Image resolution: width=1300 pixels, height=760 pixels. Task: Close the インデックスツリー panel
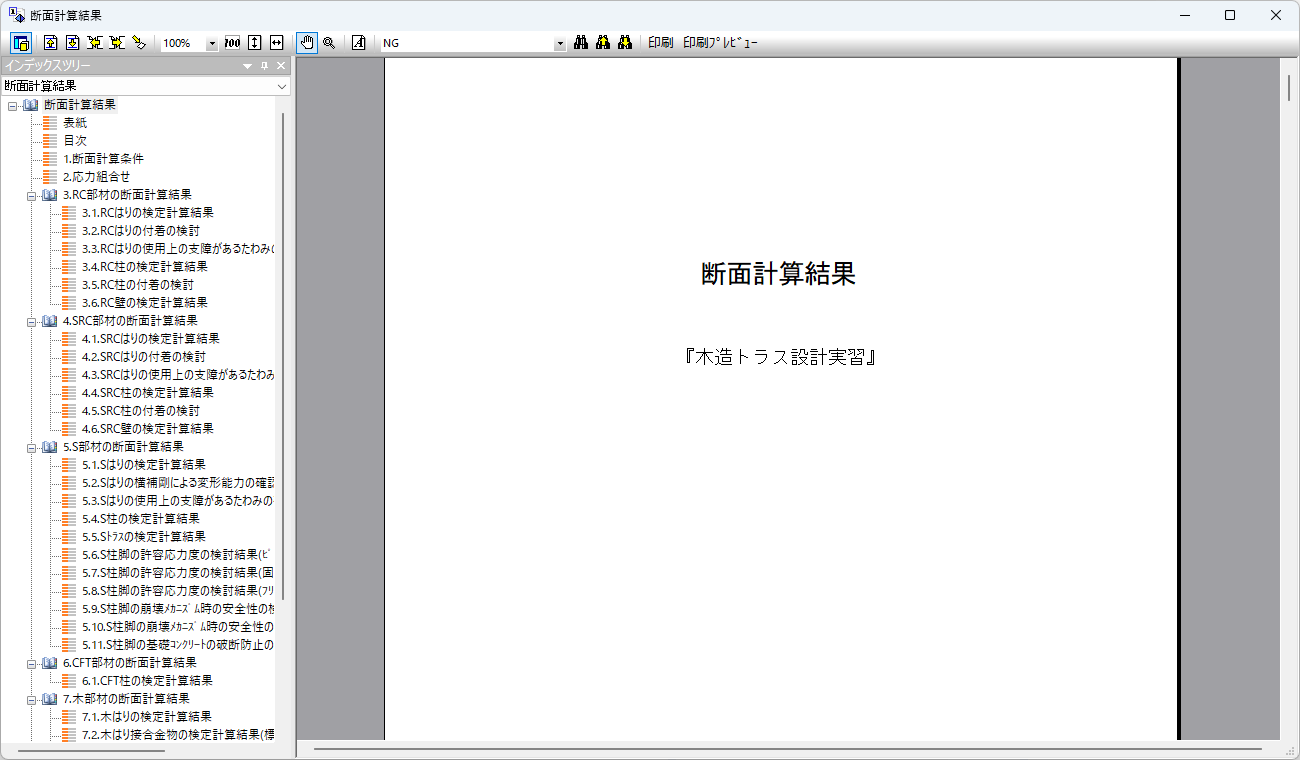click(x=281, y=66)
